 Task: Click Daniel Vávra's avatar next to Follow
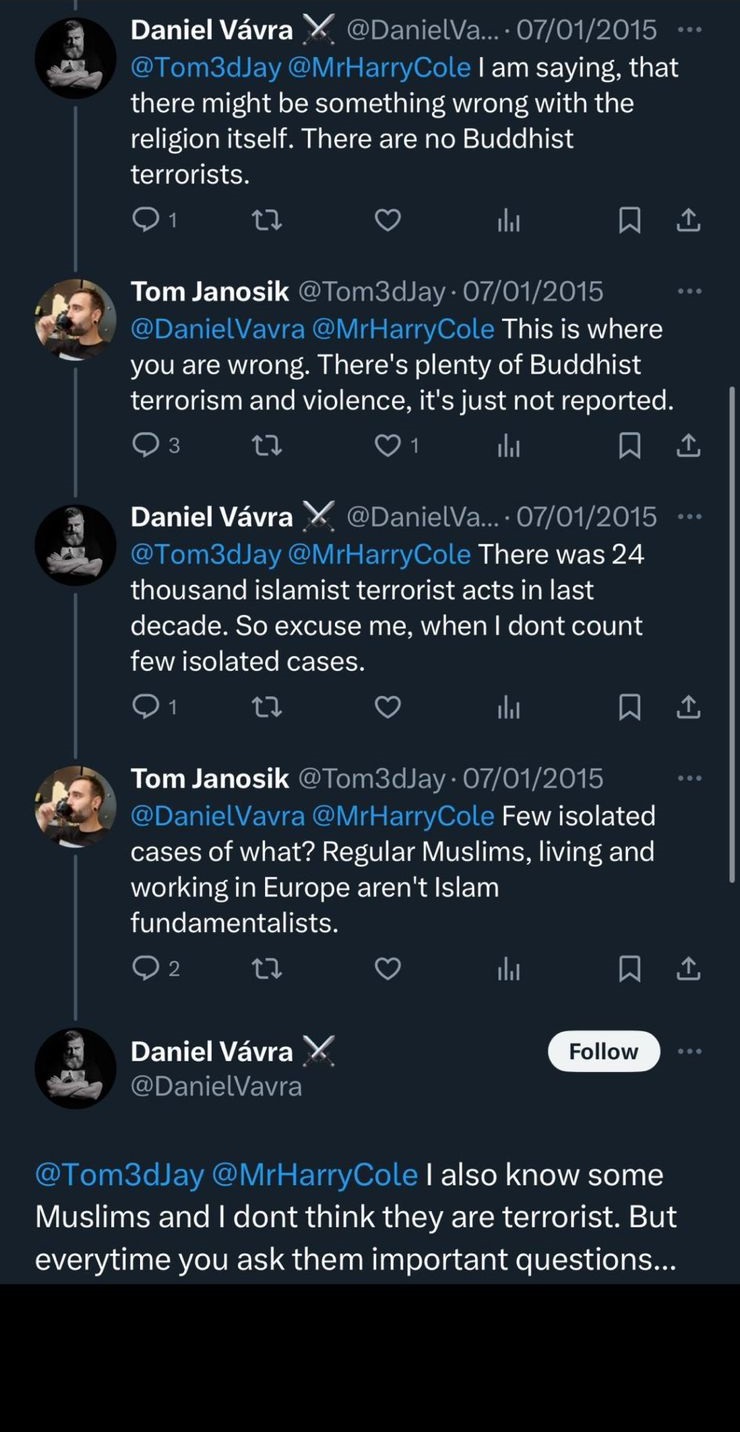75,1068
